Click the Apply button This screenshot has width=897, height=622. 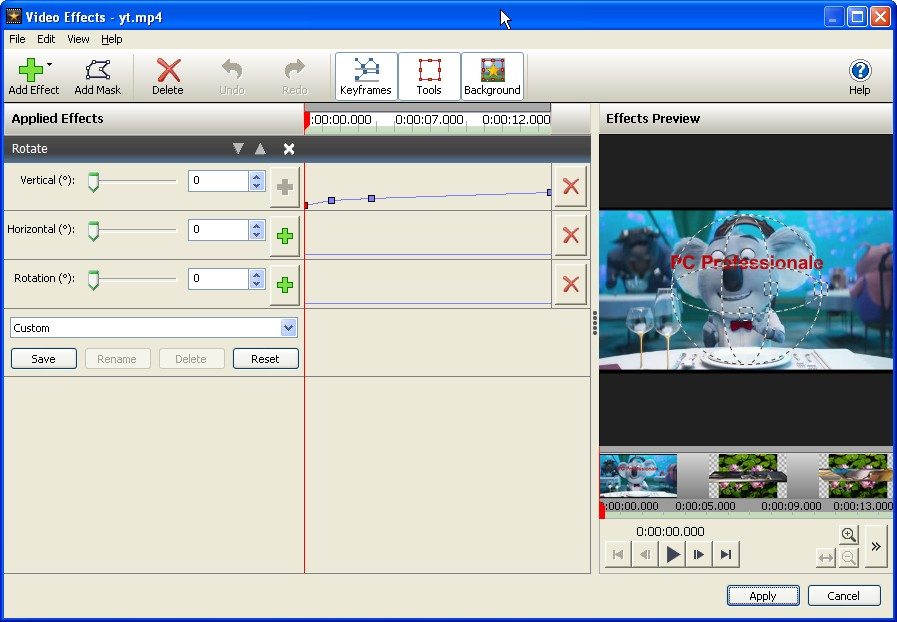[x=762, y=596]
